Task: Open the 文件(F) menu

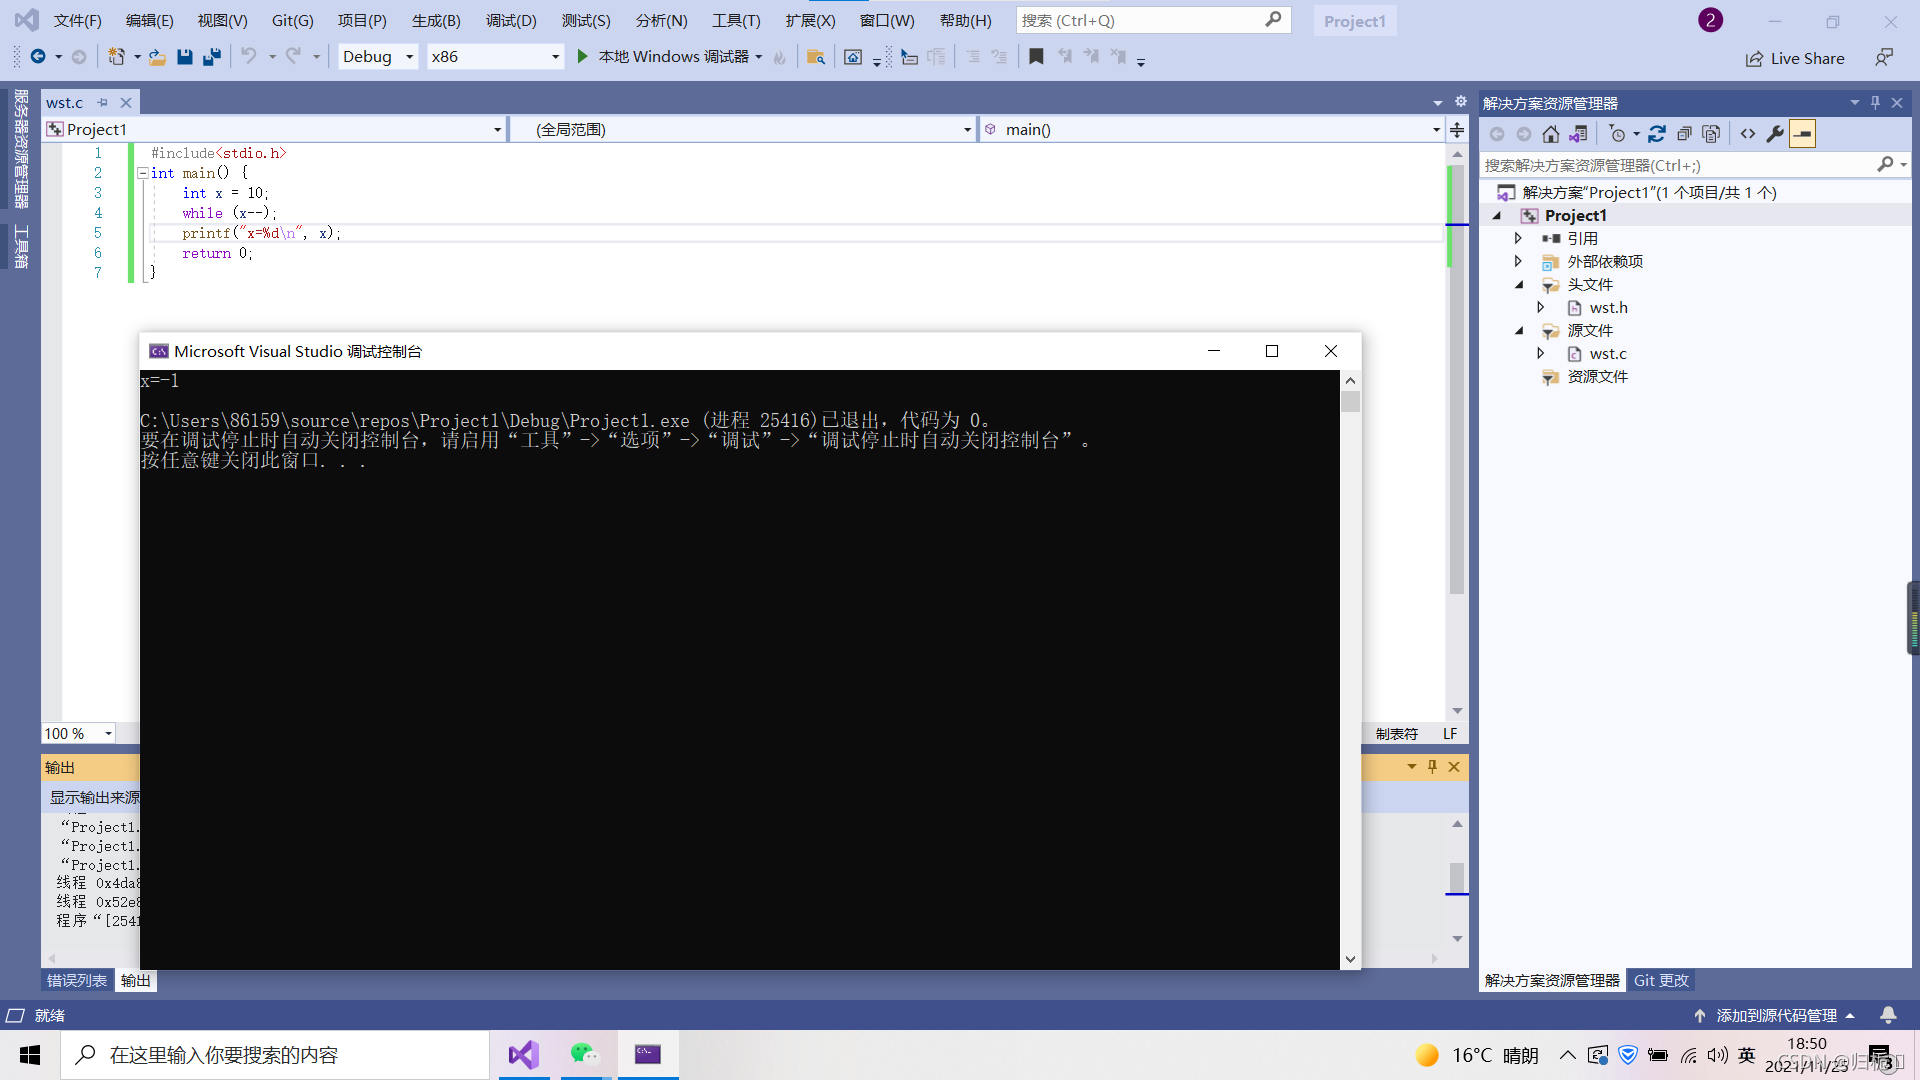Action: [x=77, y=20]
